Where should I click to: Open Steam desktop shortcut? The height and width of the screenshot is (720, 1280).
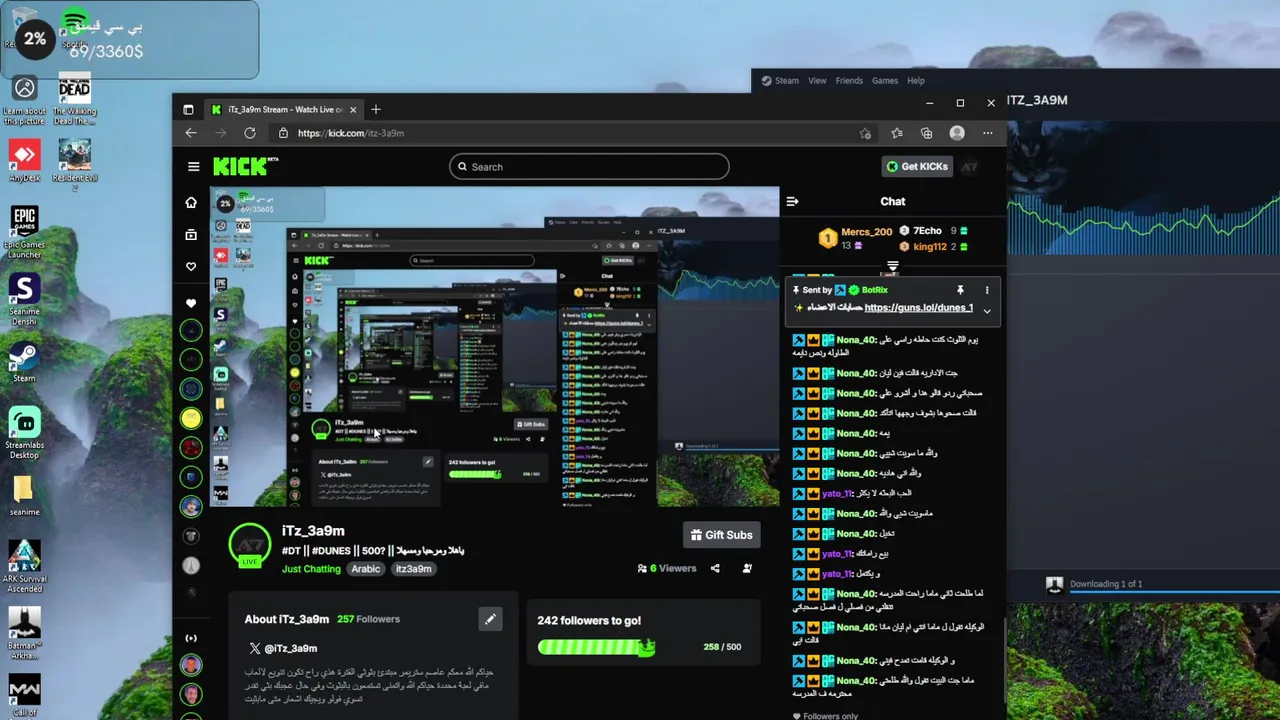coord(24,362)
